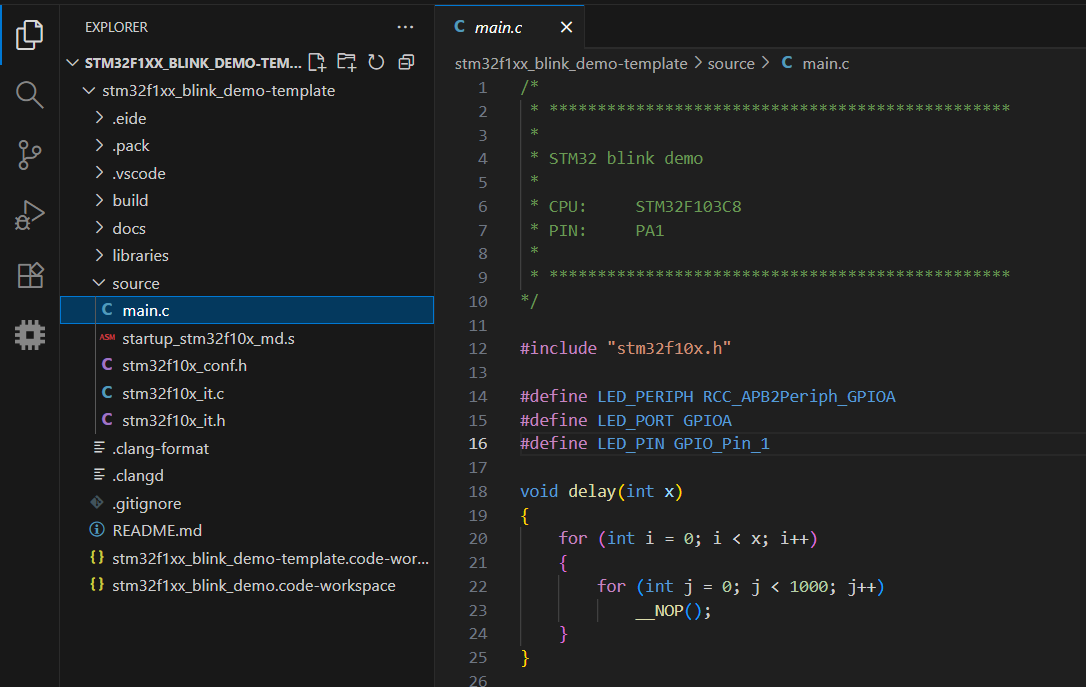Close the main.c editor tab
Image resolution: width=1086 pixels, height=687 pixels.
(x=566, y=27)
